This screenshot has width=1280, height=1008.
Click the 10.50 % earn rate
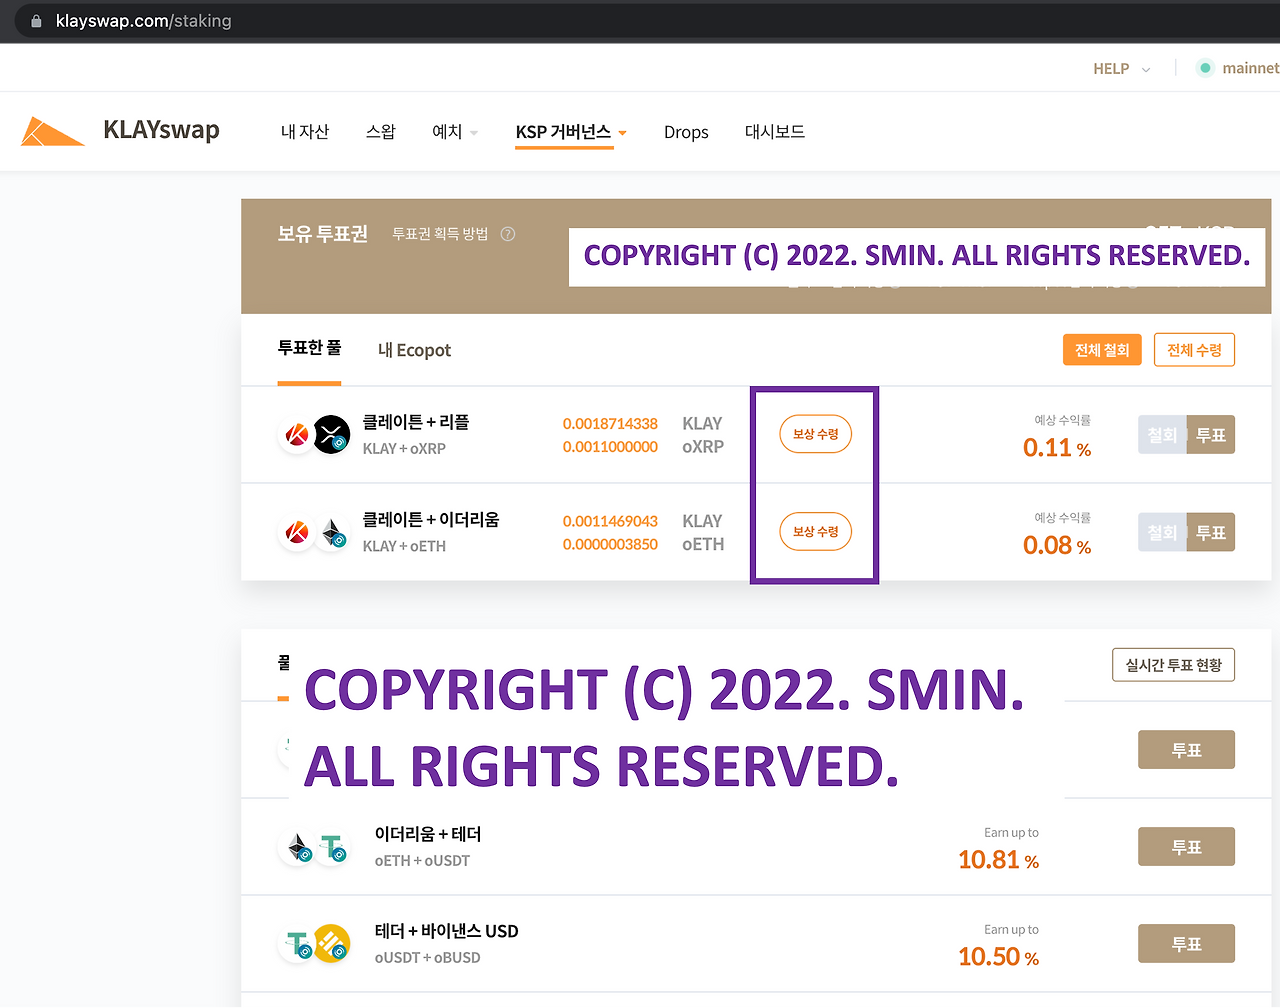click(998, 957)
